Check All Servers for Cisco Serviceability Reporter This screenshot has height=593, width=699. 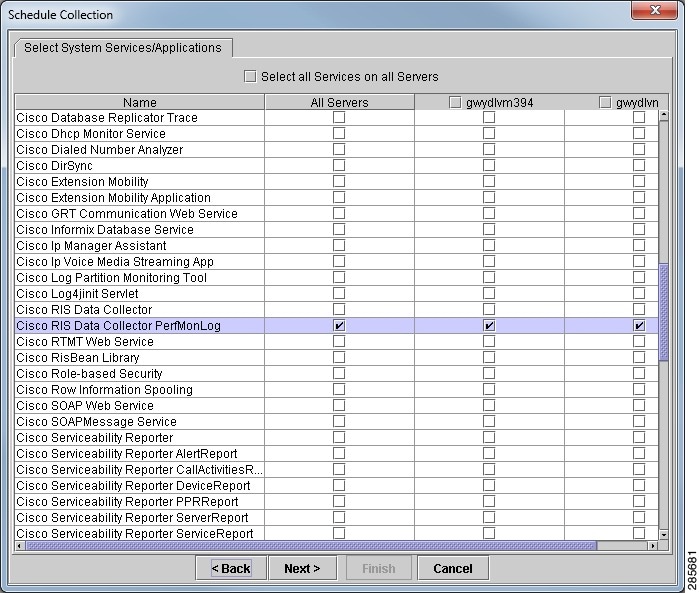click(x=339, y=438)
